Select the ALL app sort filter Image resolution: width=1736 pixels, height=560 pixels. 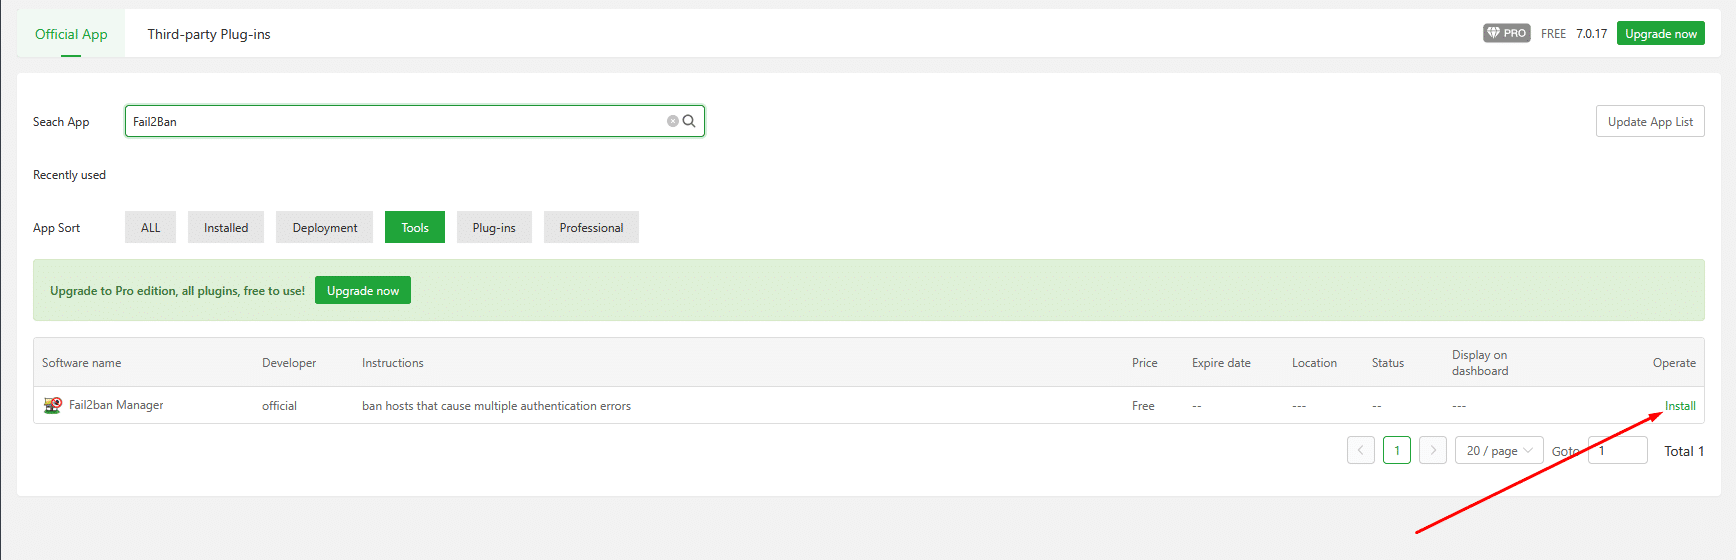coord(150,227)
